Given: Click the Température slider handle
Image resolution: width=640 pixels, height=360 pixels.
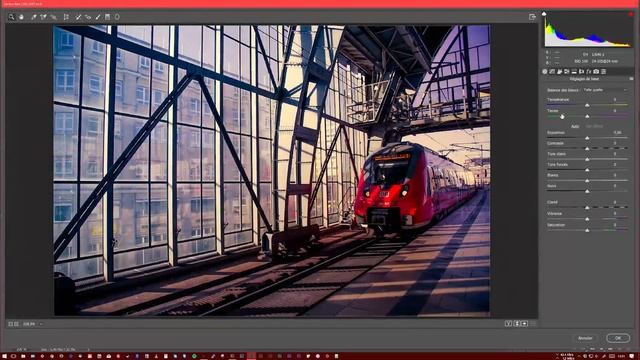Looking at the screenshot, I should [587, 105].
